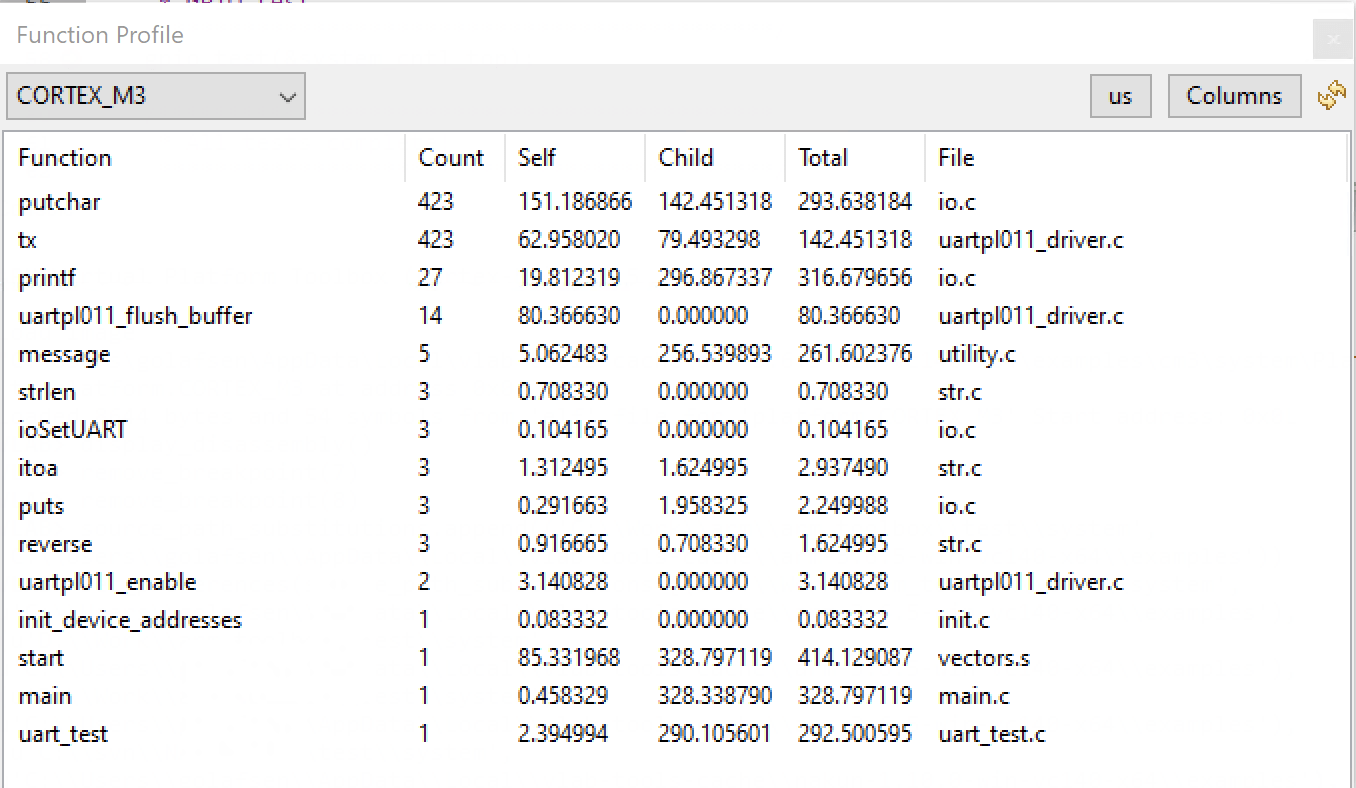The height and width of the screenshot is (788, 1356).
Task: Select the putchar function row
Action: click(x=676, y=202)
